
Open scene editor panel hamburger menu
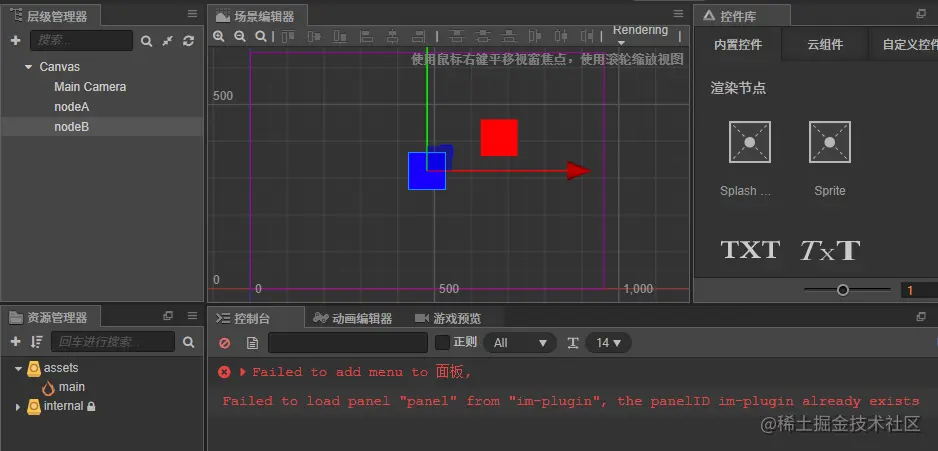click(678, 14)
